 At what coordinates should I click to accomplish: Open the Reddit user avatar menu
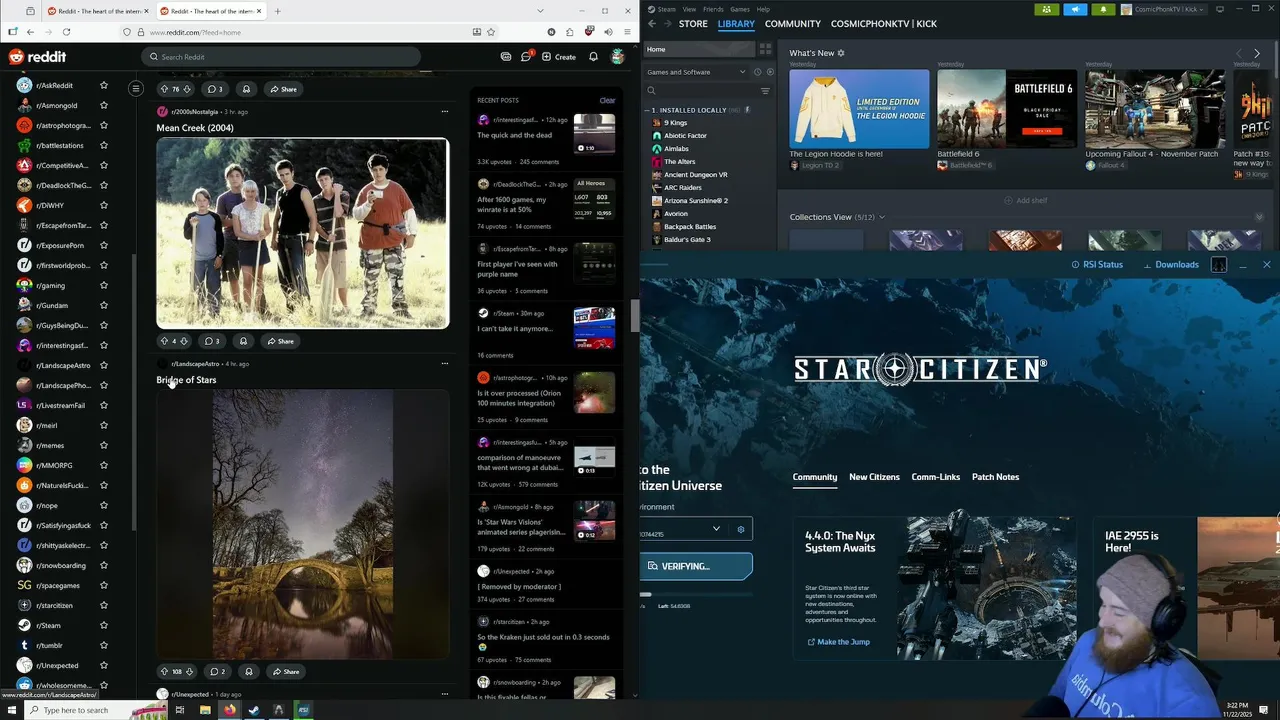[x=618, y=57]
